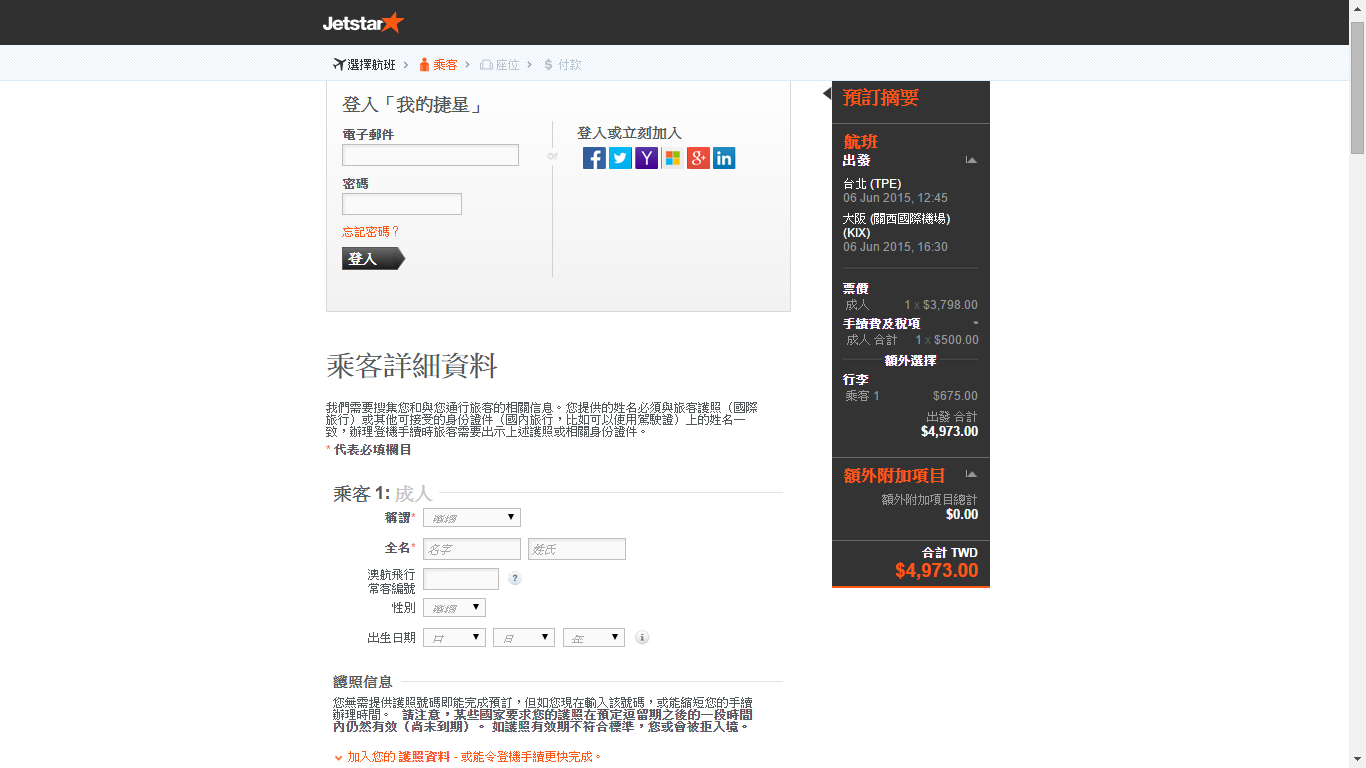Click the question mark help icon beside 澳航飛行常客編號
Viewport: 1366px width, 768px height.
pos(515,578)
